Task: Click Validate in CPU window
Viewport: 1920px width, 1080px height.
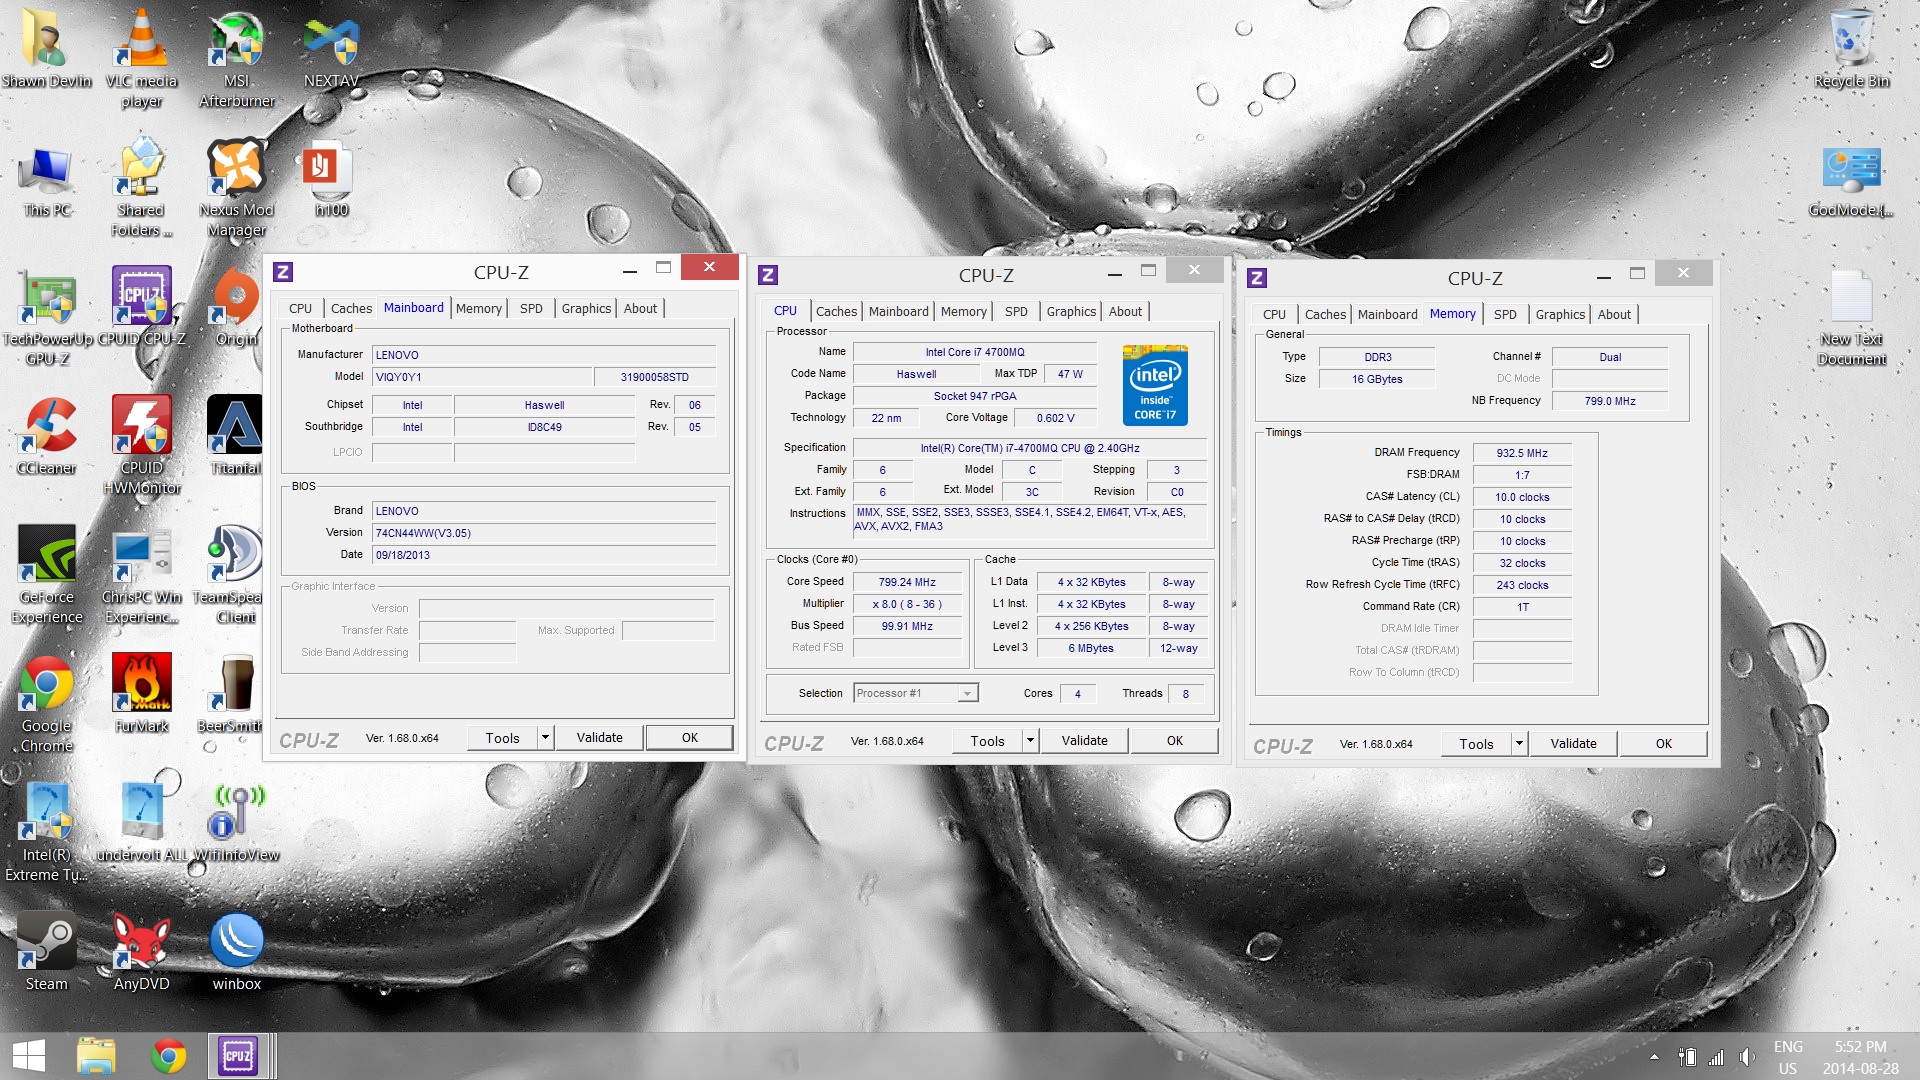Action: pyautogui.click(x=1084, y=741)
